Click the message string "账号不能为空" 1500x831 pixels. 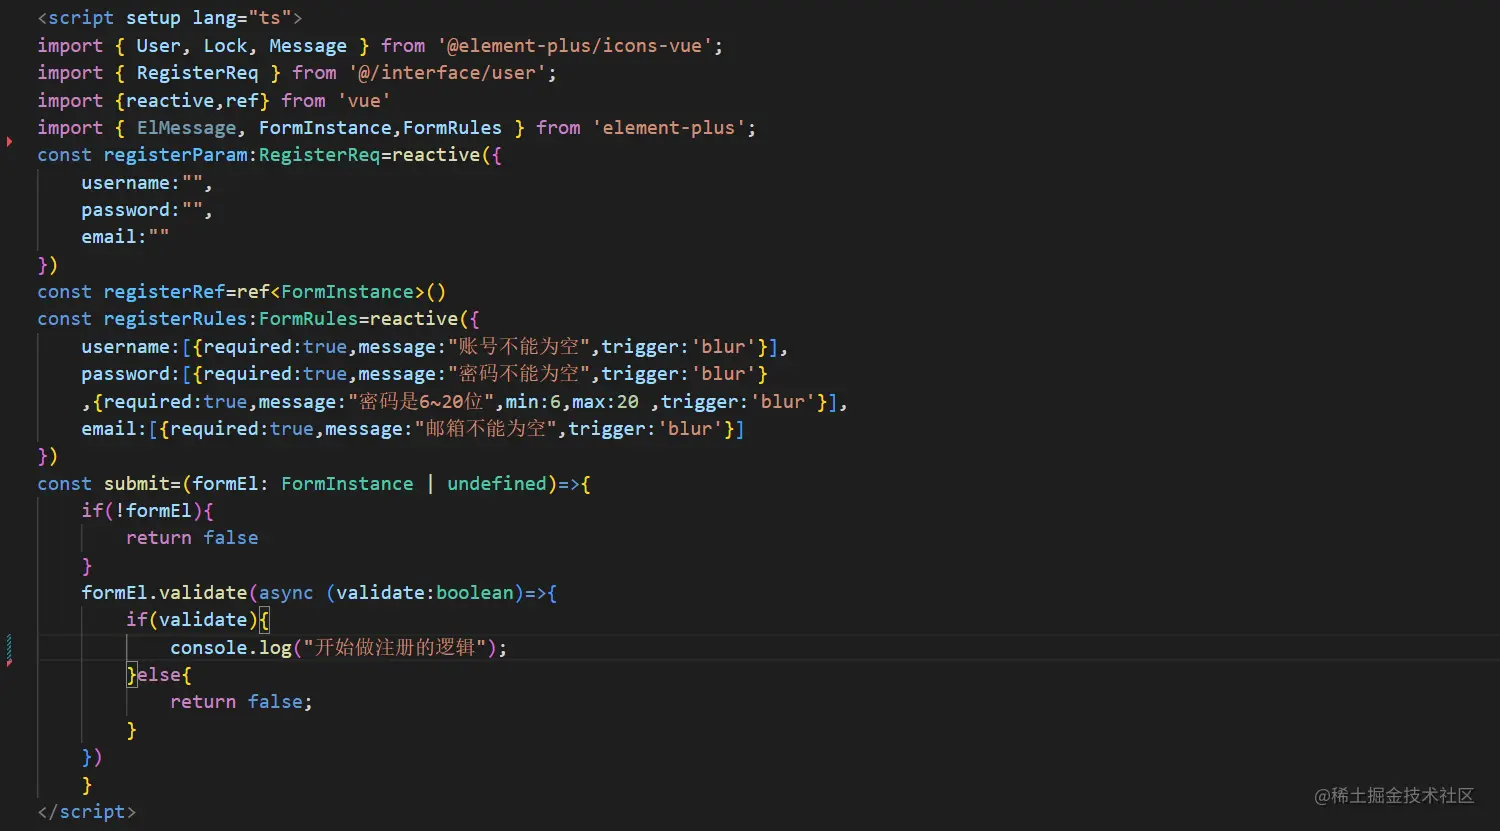(x=519, y=347)
